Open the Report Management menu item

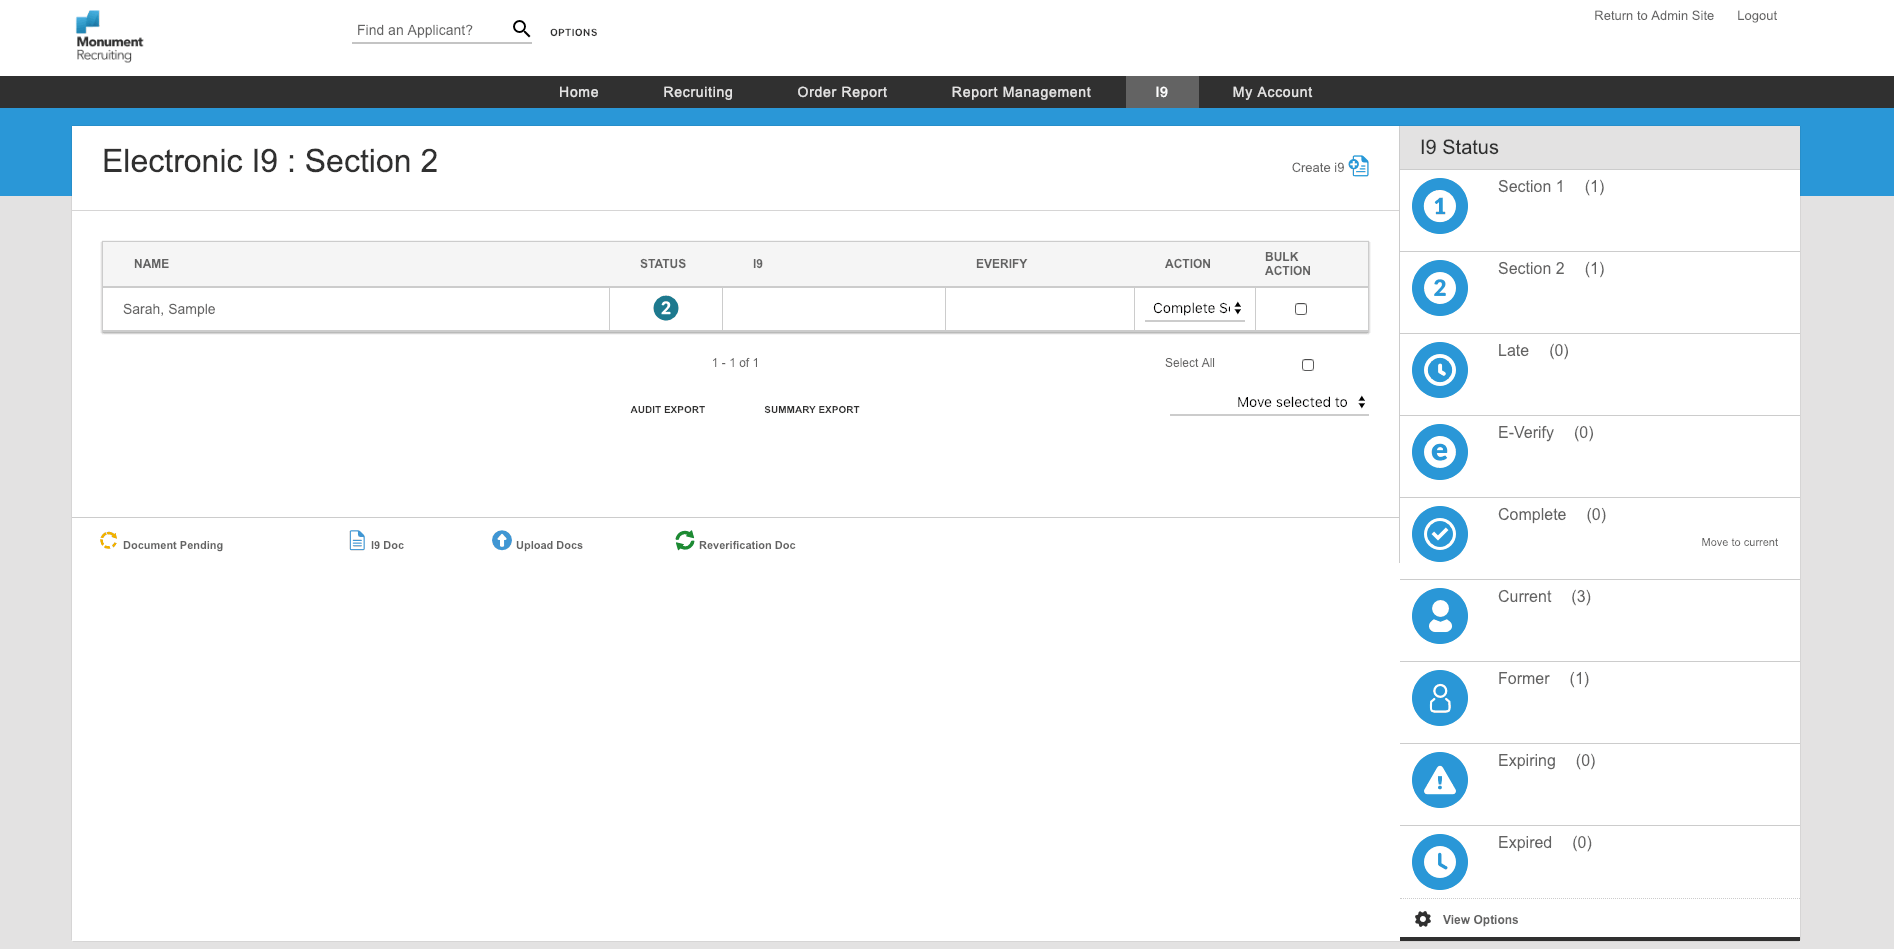pos(1021,92)
